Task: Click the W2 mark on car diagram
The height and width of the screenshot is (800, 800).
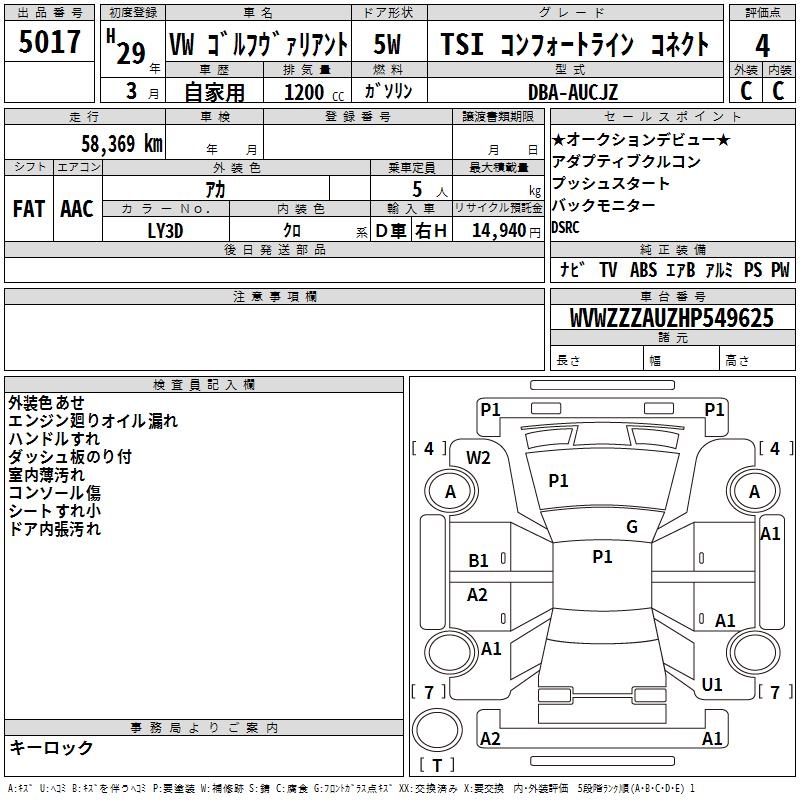Action: [x=479, y=458]
